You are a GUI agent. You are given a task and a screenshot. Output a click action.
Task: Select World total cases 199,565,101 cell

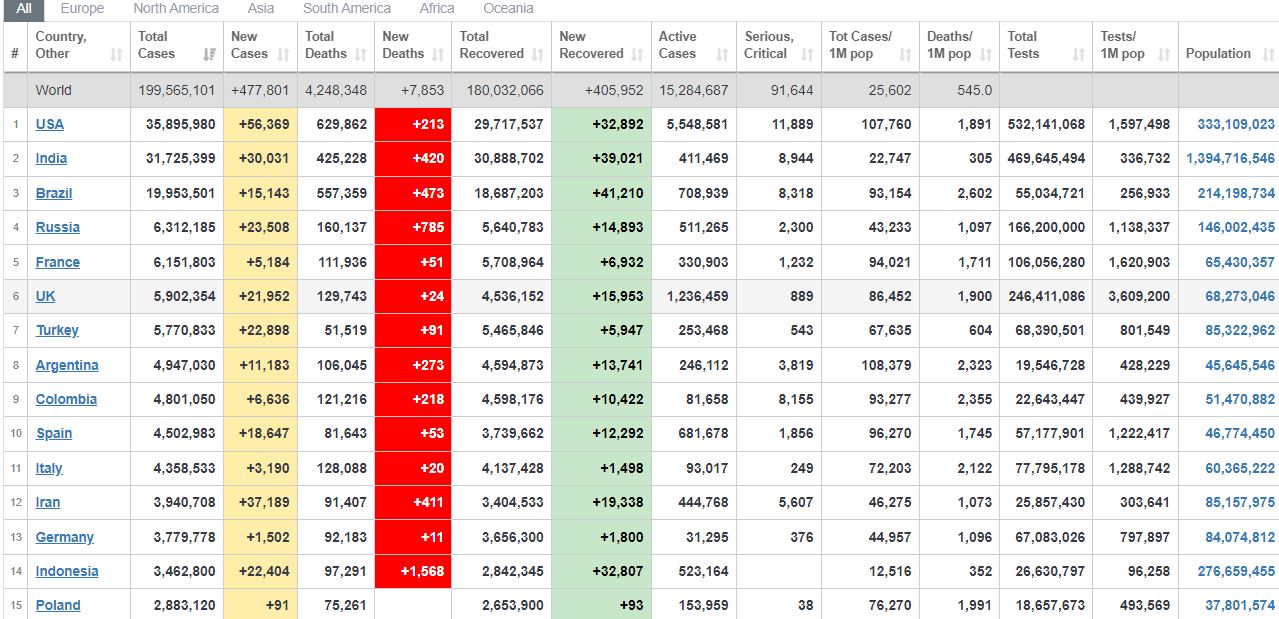pos(177,90)
